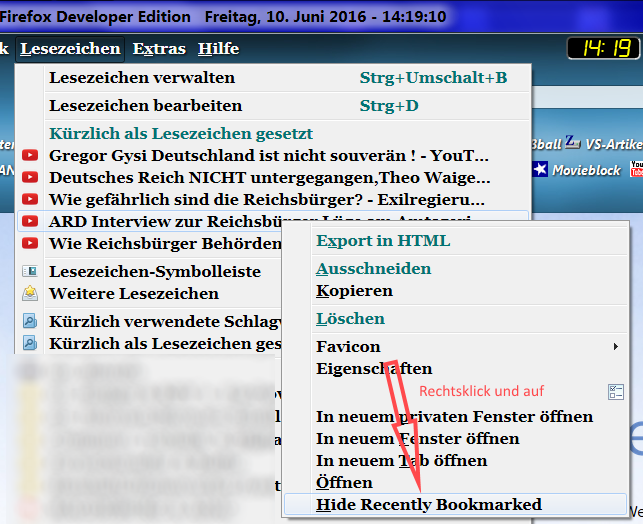Click the Weitere Lesezeichen star icon

pos(30,294)
